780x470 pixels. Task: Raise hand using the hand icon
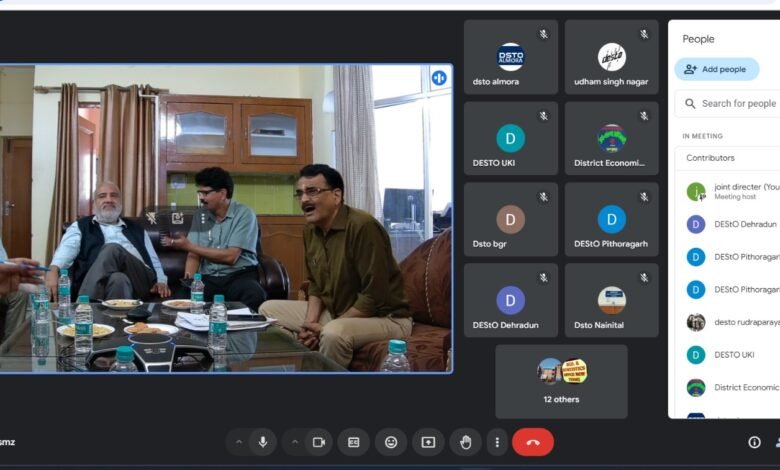[x=465, y=442]
